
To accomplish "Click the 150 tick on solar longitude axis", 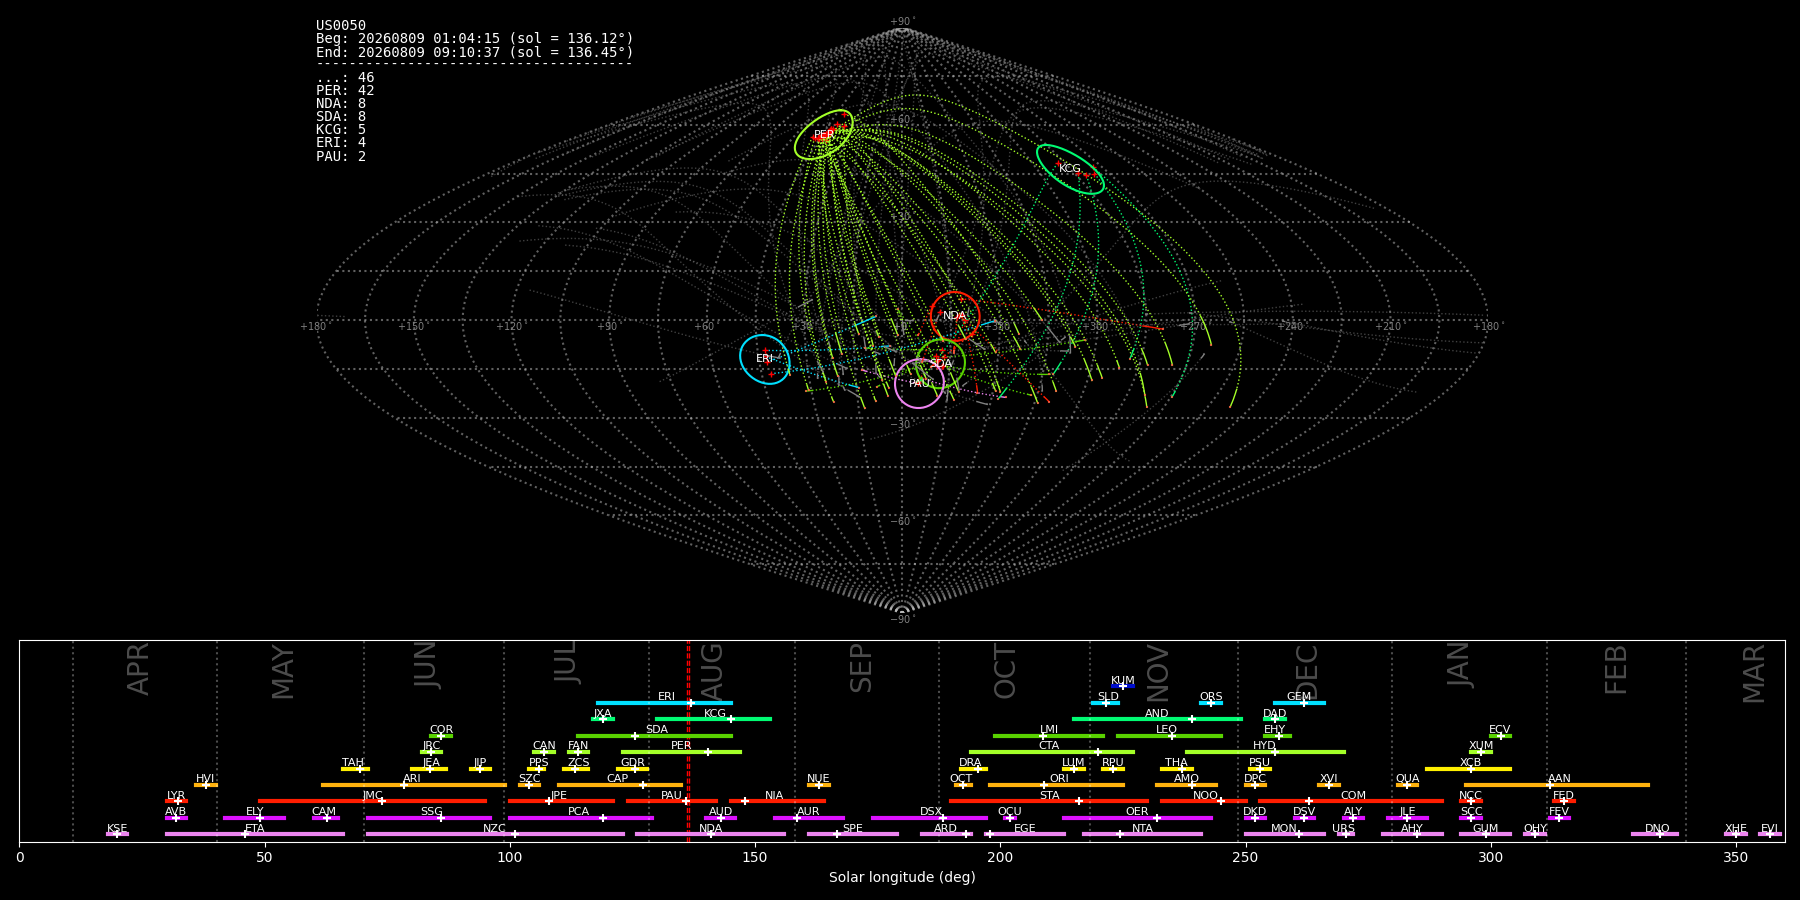I will [755, 857].
